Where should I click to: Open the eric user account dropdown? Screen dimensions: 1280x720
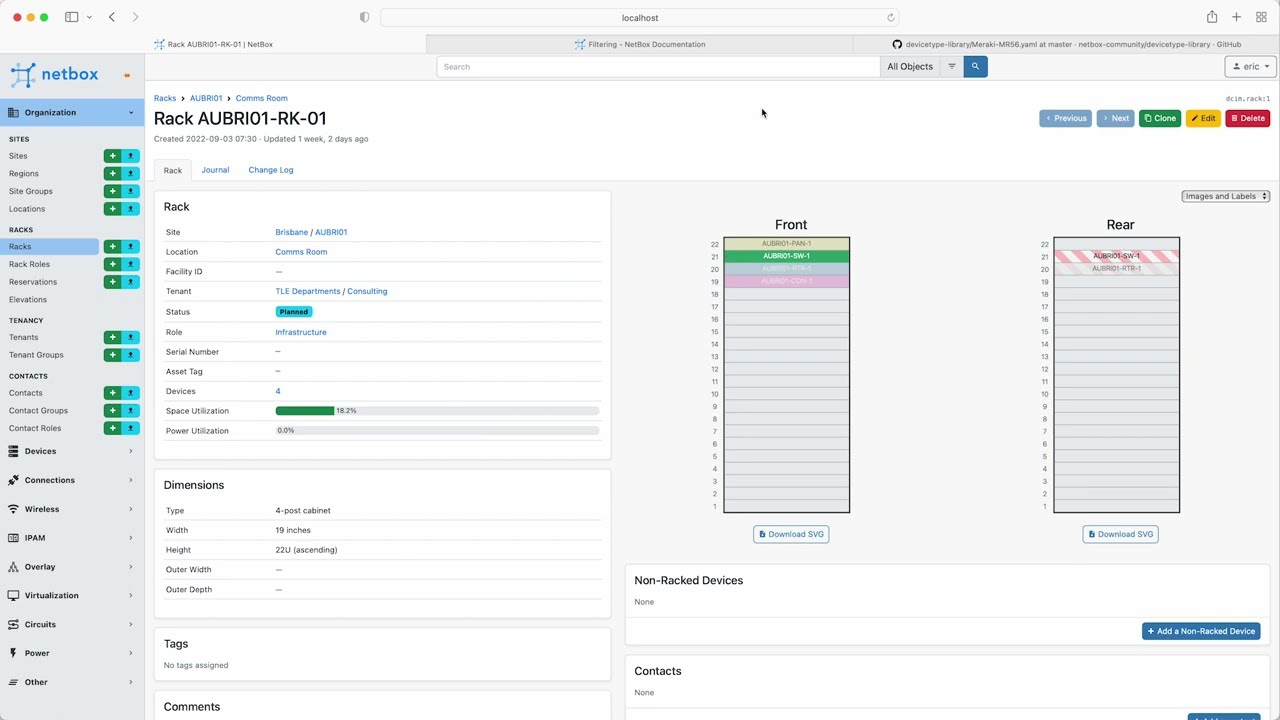1250,66
